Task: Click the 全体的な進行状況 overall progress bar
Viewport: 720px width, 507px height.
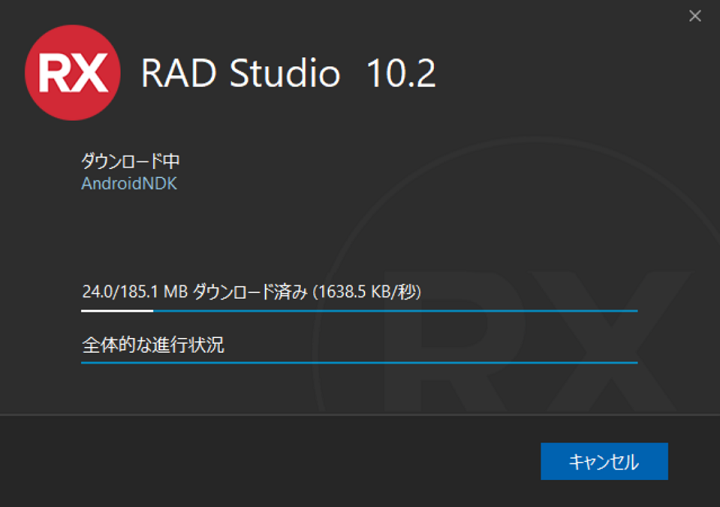Action: (x=359, y=363)
